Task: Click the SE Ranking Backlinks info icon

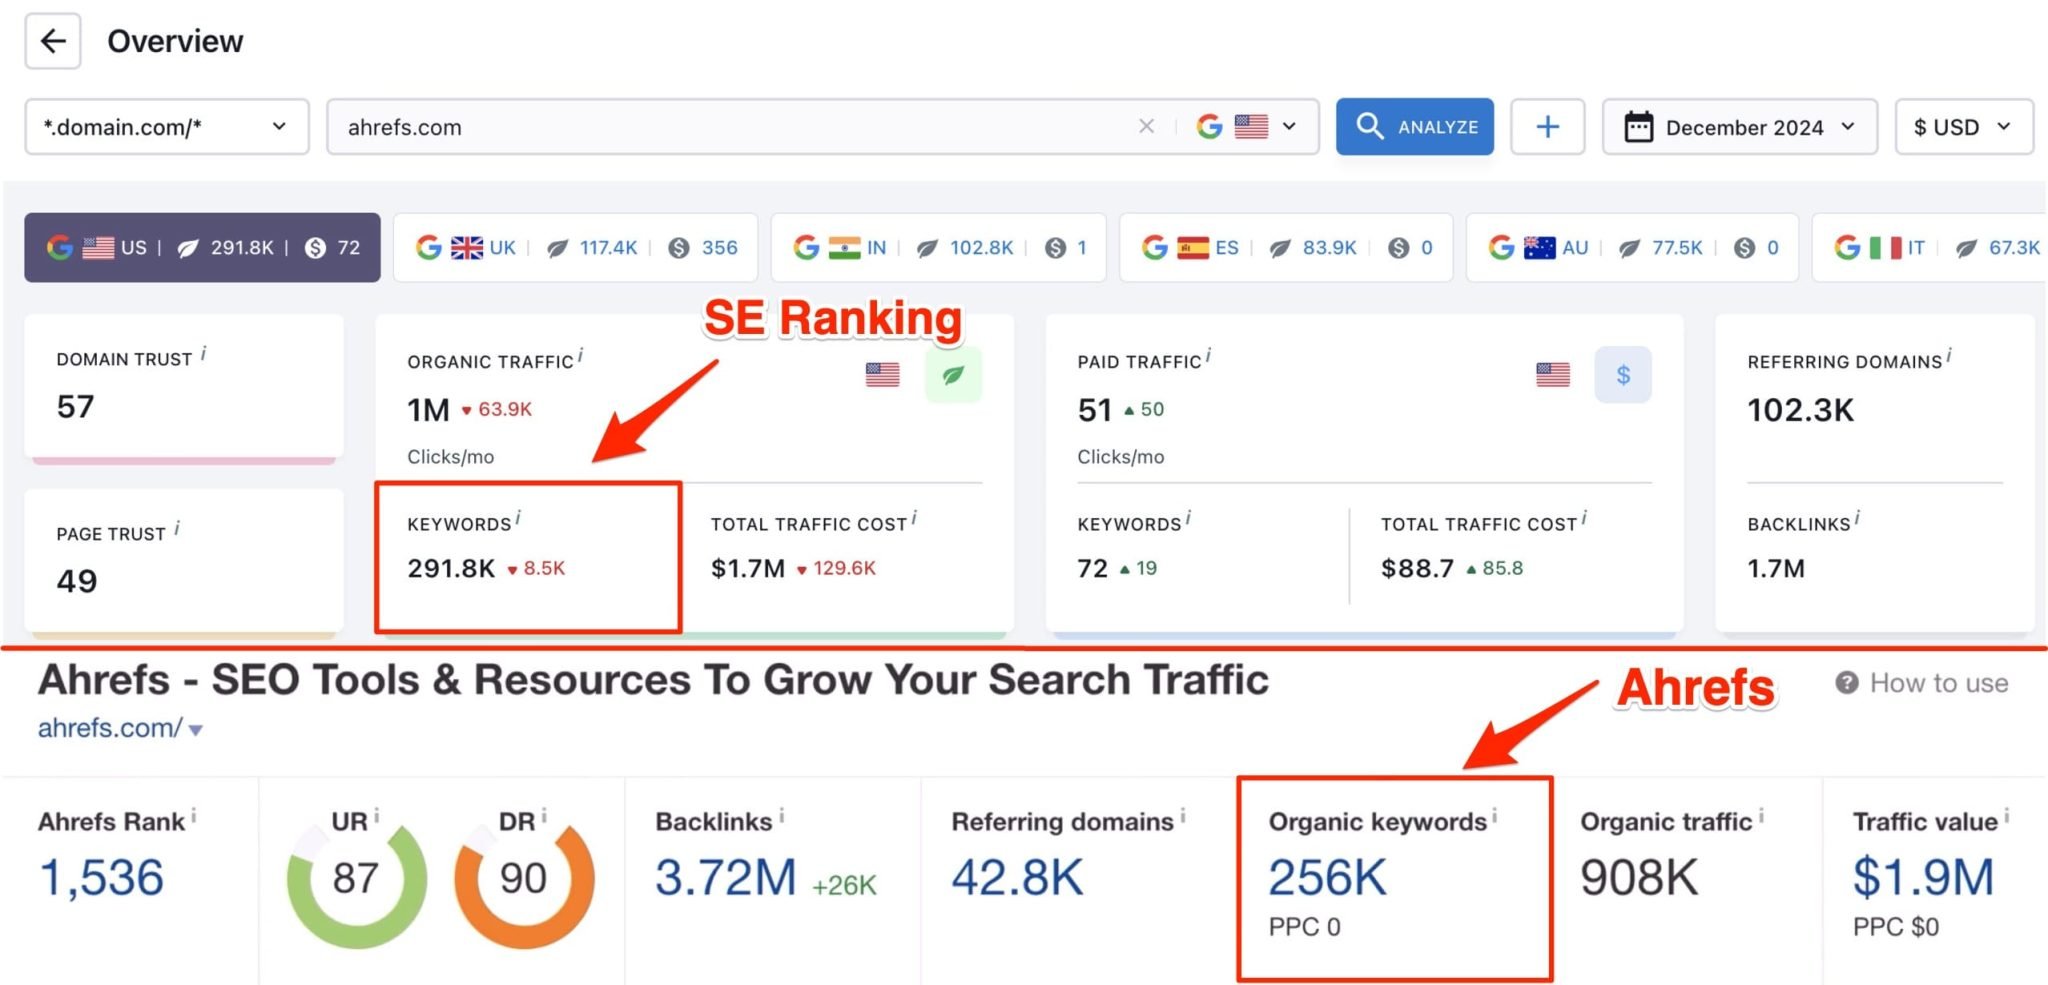Action: [1857, 519]
